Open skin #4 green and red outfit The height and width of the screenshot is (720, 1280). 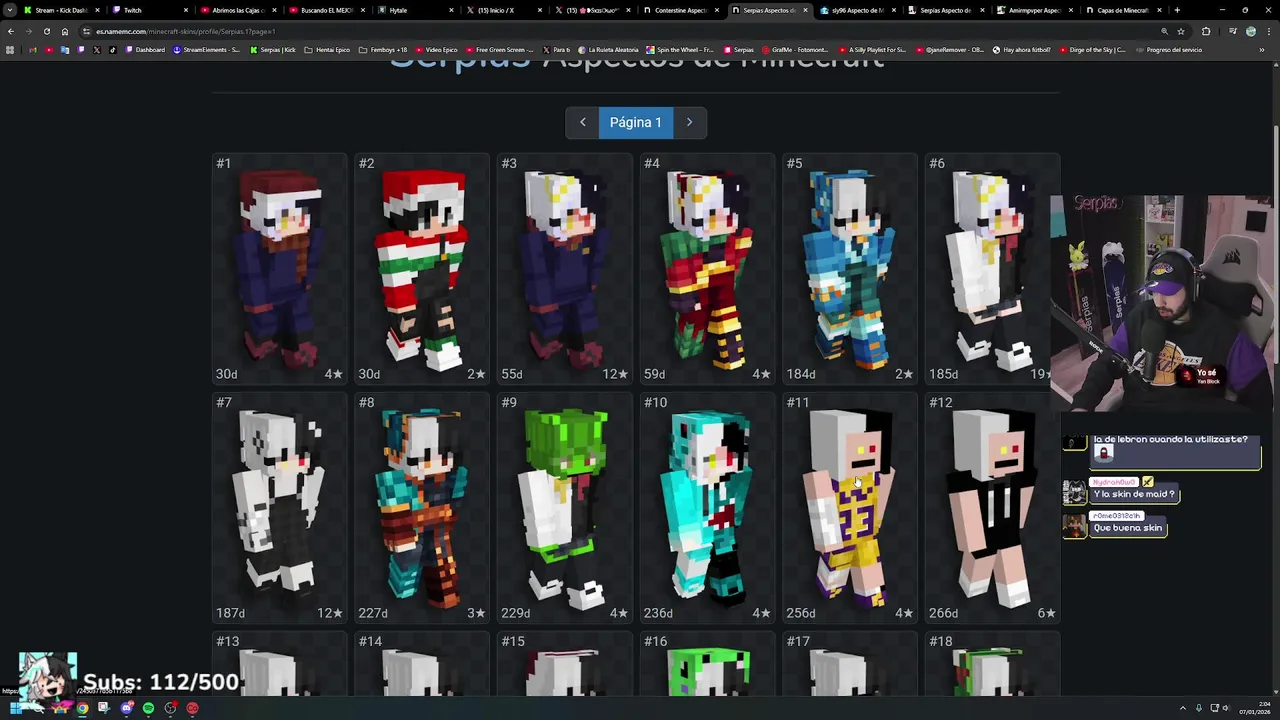tap(707, 268)
